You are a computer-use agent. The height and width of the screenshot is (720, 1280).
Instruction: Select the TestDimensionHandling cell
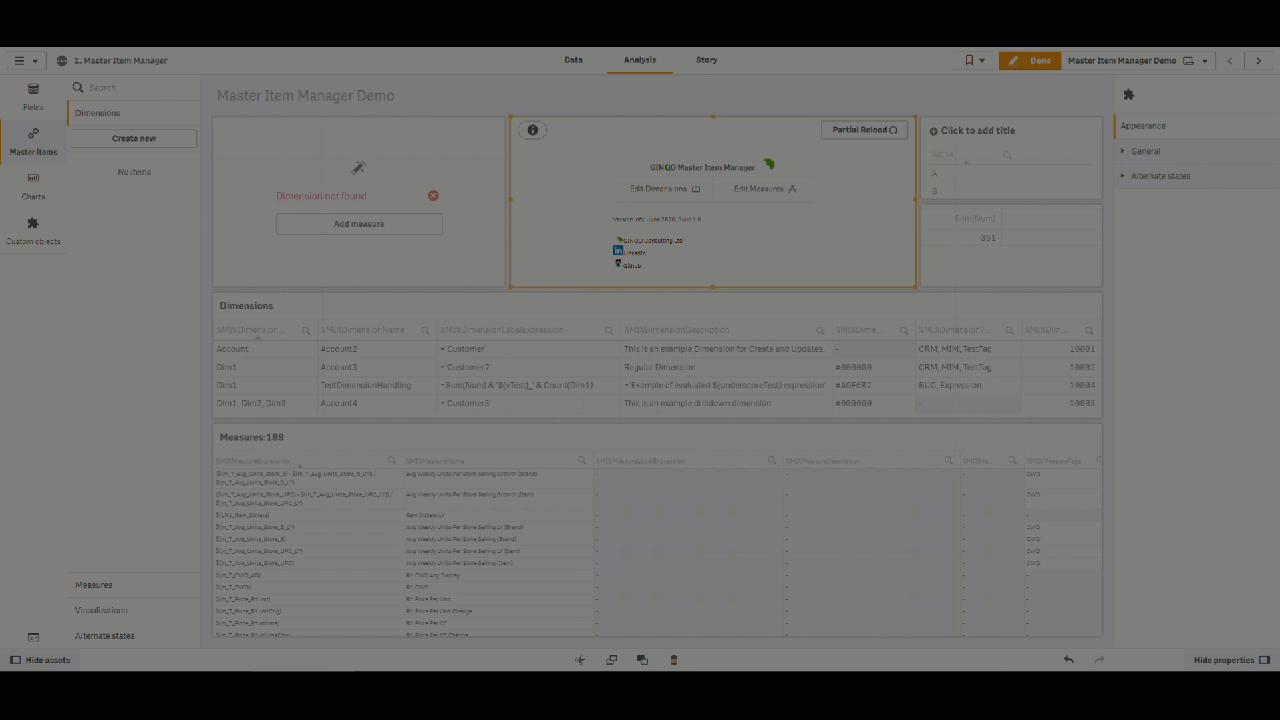pyautogui.click(x=376, y=385)
